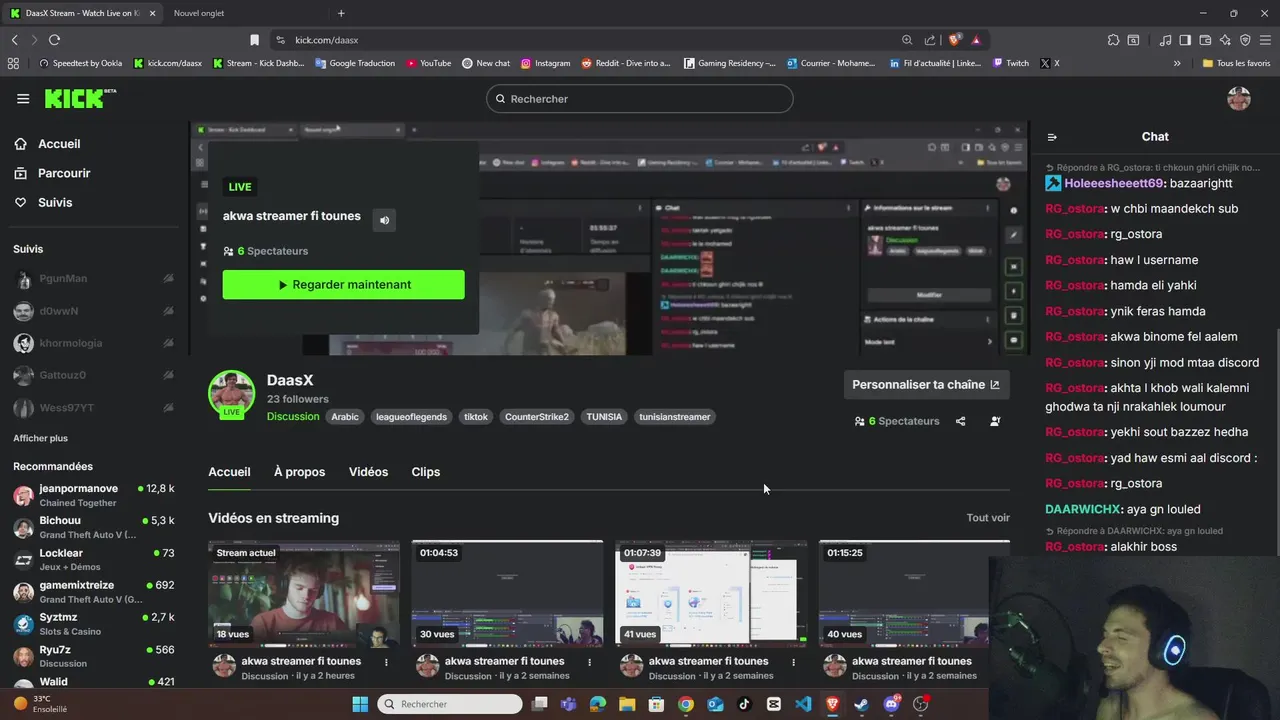Image resolution: width=1280 pixels, height=720 pixels.
Task: Switch to the À propos tab
Action: coord(299,472)
